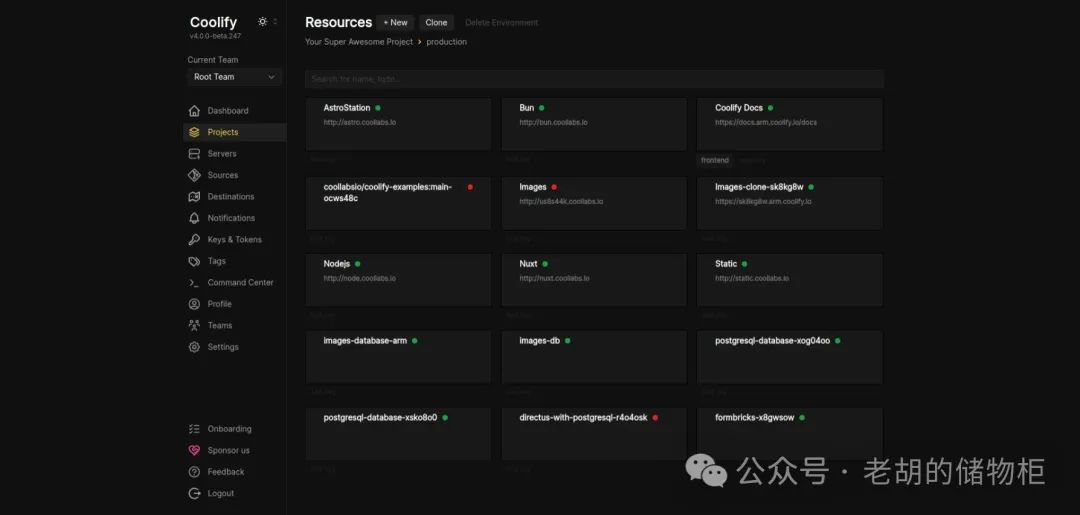Click the Notifications bell icon
The width and height of the screenshot is (1080, 515).
click(x=194, y=218)
